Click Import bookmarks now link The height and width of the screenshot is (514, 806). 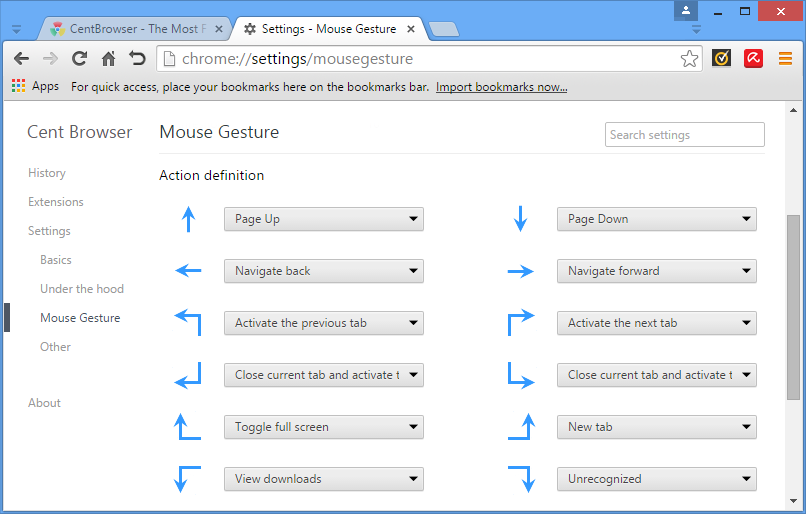click(501, 87)
